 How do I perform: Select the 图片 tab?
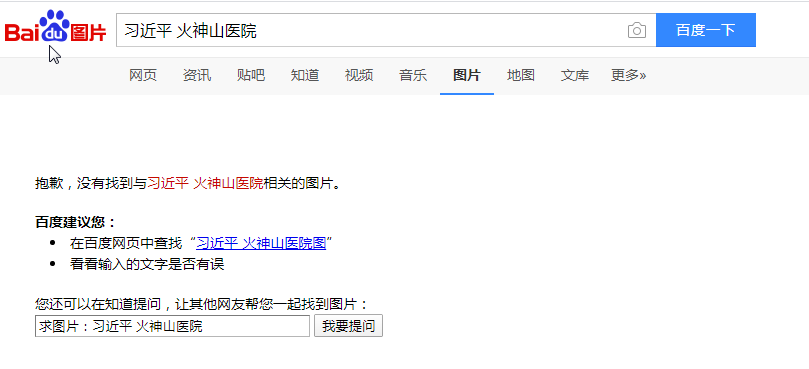point(467,75)
